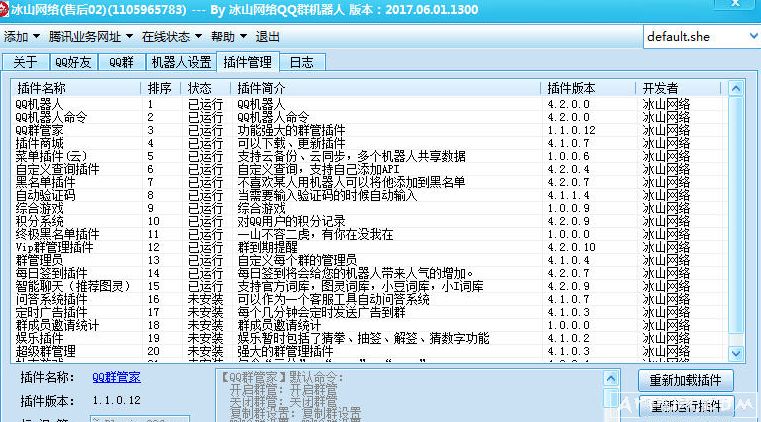Select the QQ机器人 plugin row name
Screen dimensions: 761x422
click(x=39, y=104)
